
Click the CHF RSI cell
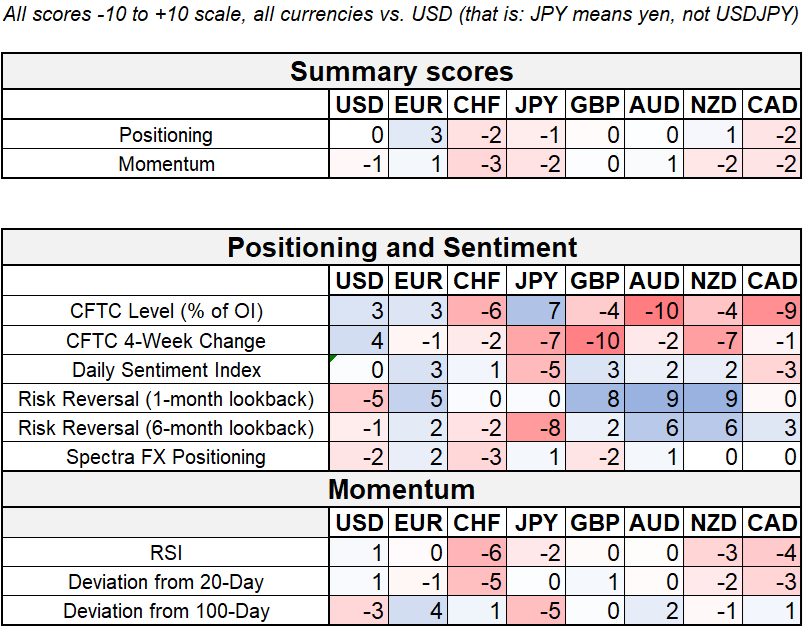coord(478,552)
